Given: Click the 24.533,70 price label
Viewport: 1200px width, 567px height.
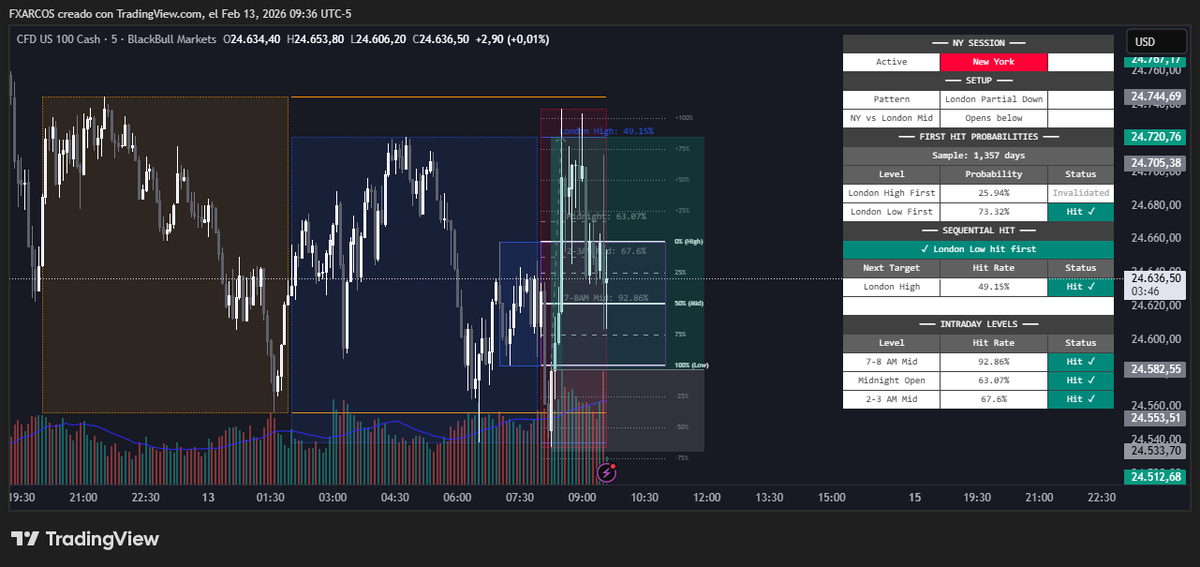Looking at the screenshot, I should pos(1155,451).
